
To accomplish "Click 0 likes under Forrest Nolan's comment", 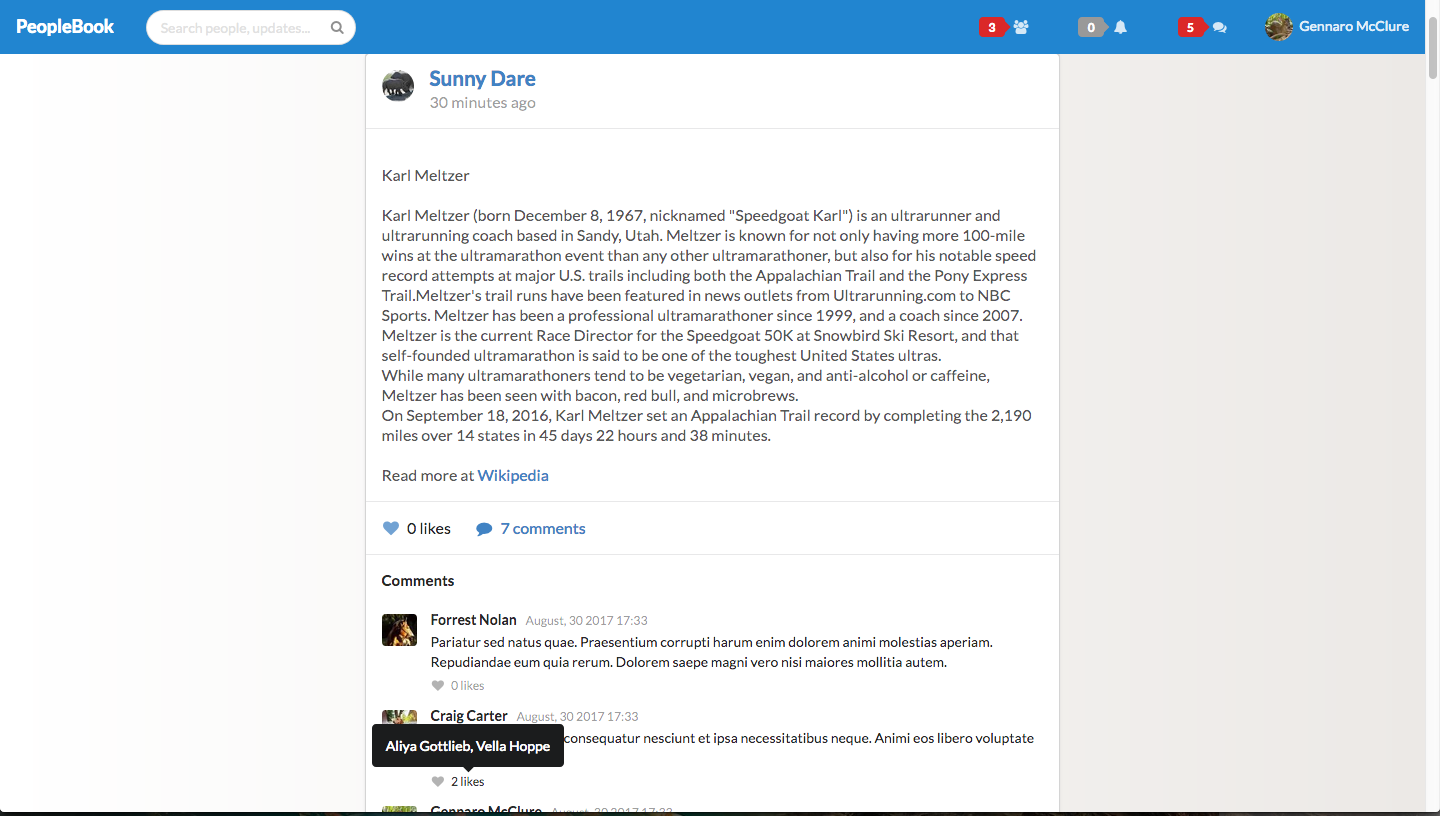I will (467, 686).
